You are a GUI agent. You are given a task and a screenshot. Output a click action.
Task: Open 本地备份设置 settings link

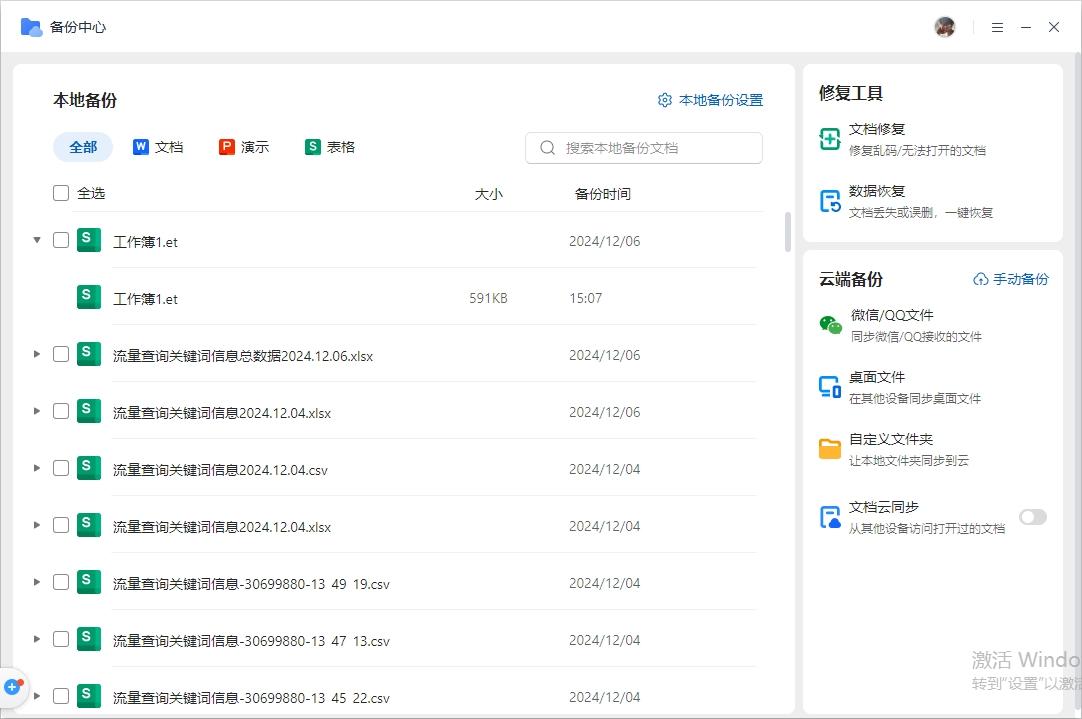710,100
